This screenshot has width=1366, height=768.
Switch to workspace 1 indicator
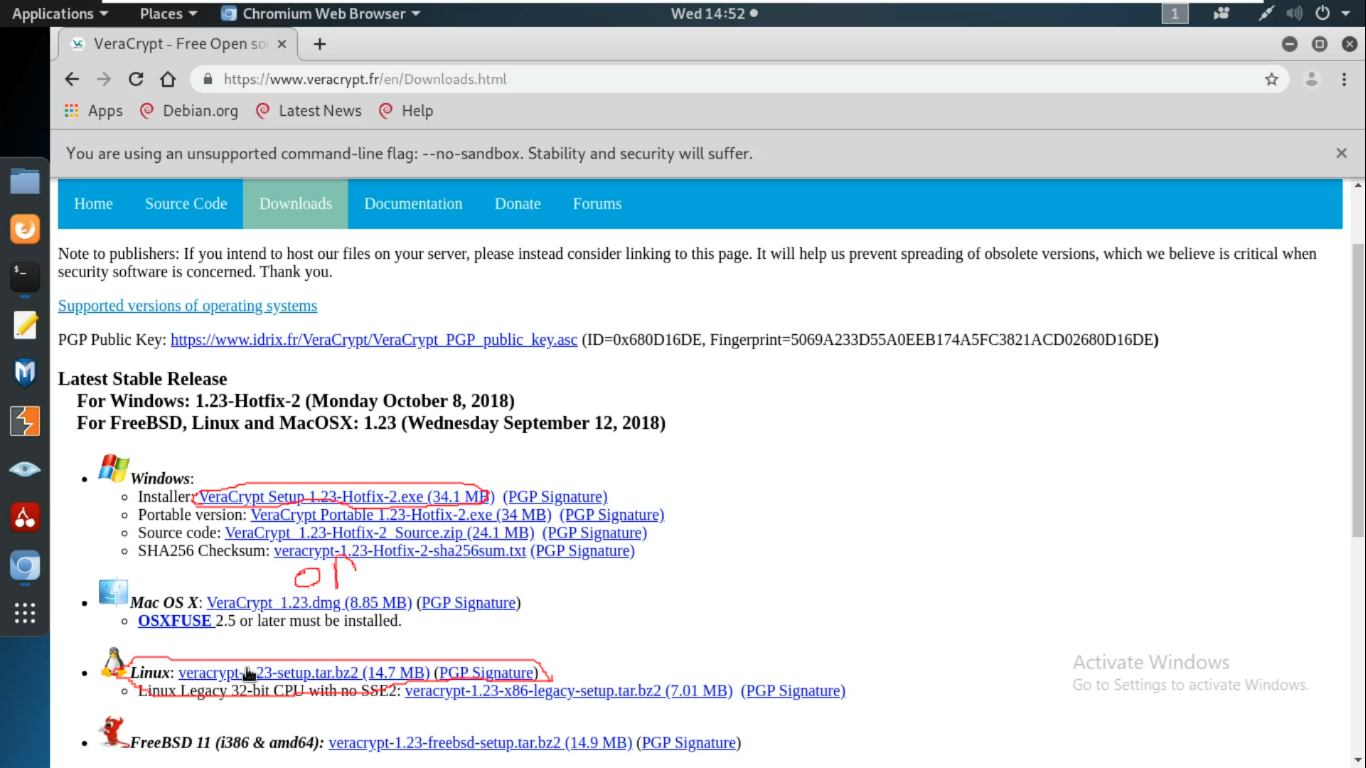(x=1175, y=14)
